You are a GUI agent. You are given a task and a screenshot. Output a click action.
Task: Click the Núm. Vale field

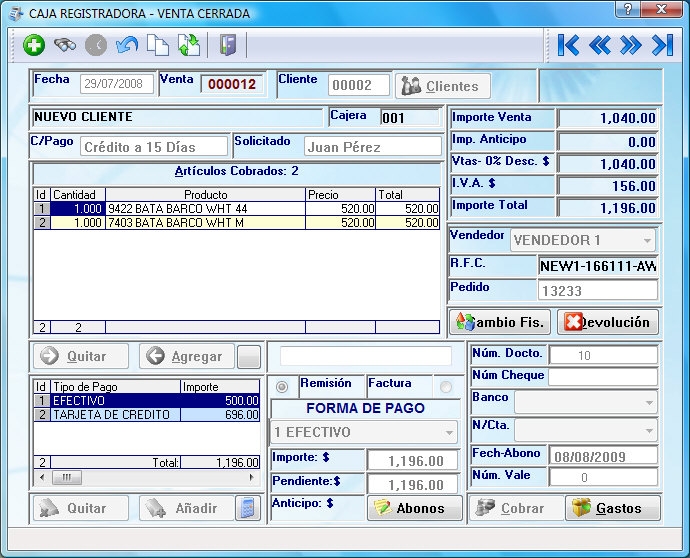coord(603,477)
